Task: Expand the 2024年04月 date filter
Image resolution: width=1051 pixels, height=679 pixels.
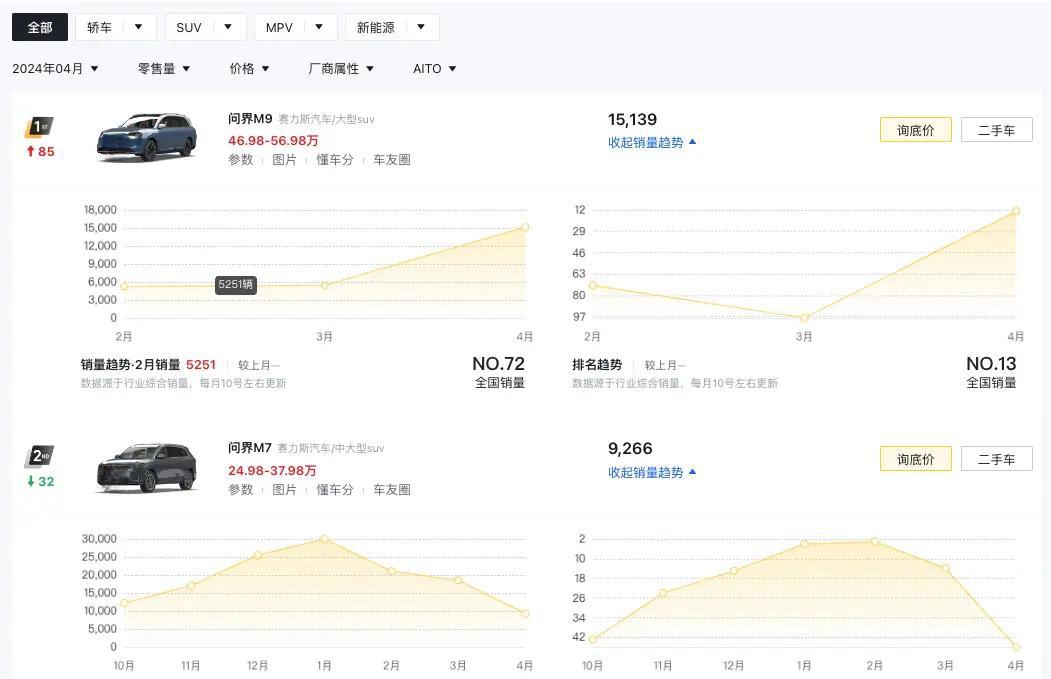Action: (55, 68)
